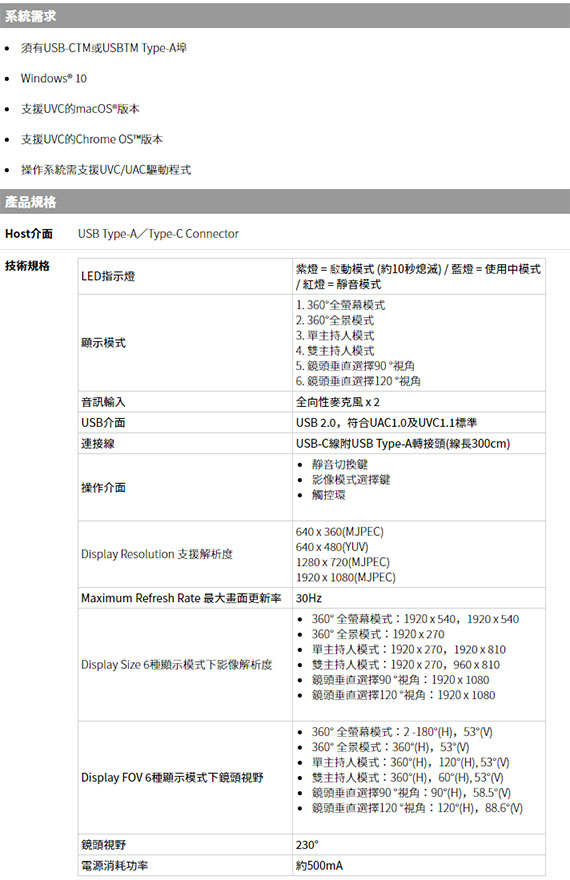
Task: Click the USB Type-A/Type-C Connector text
Action: (x=158, y=233)
